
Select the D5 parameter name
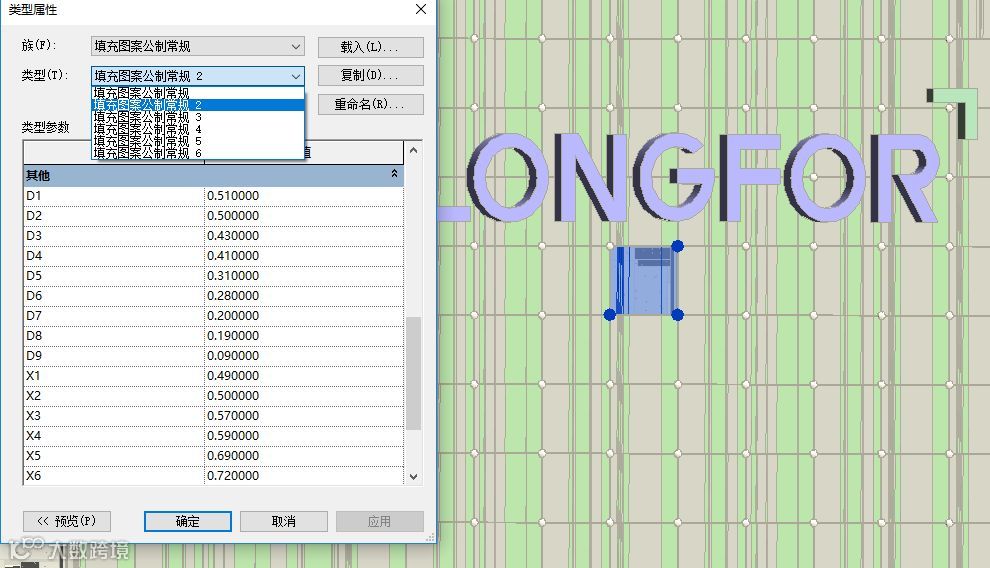click(x=114, y=276)
